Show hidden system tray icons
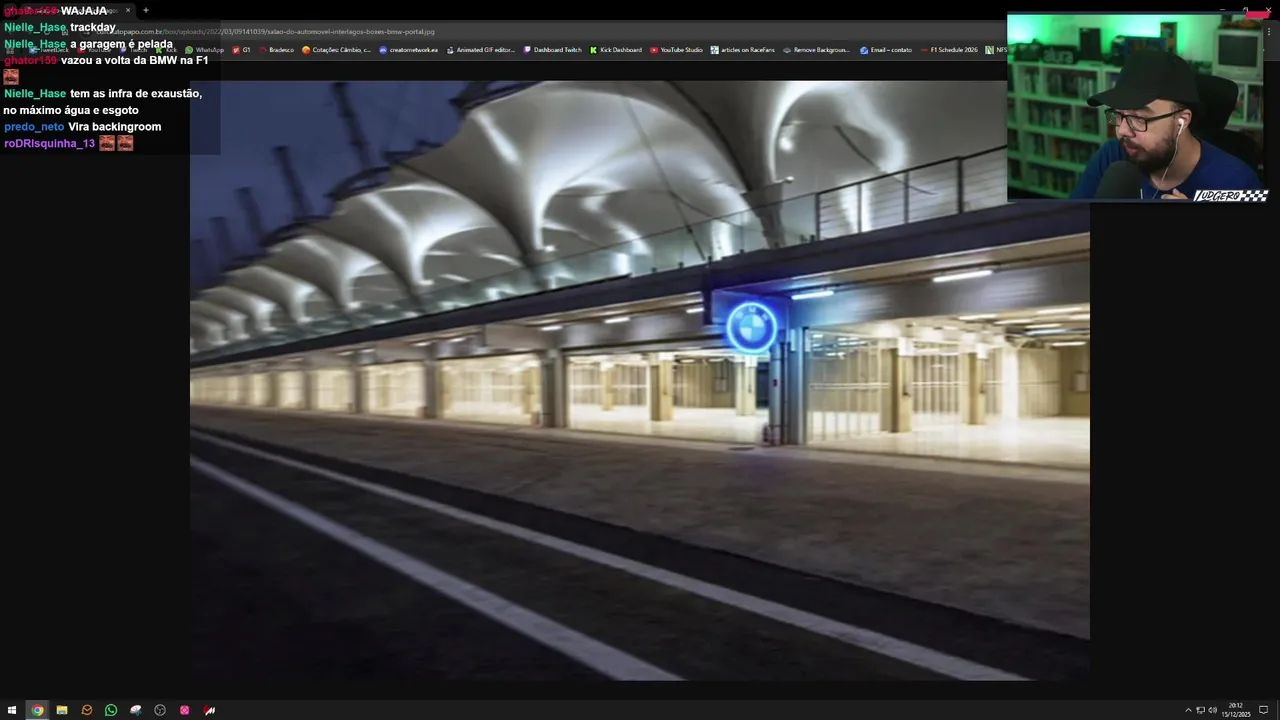Screen dimensions: 1280x720 [x=1188, y=710]
